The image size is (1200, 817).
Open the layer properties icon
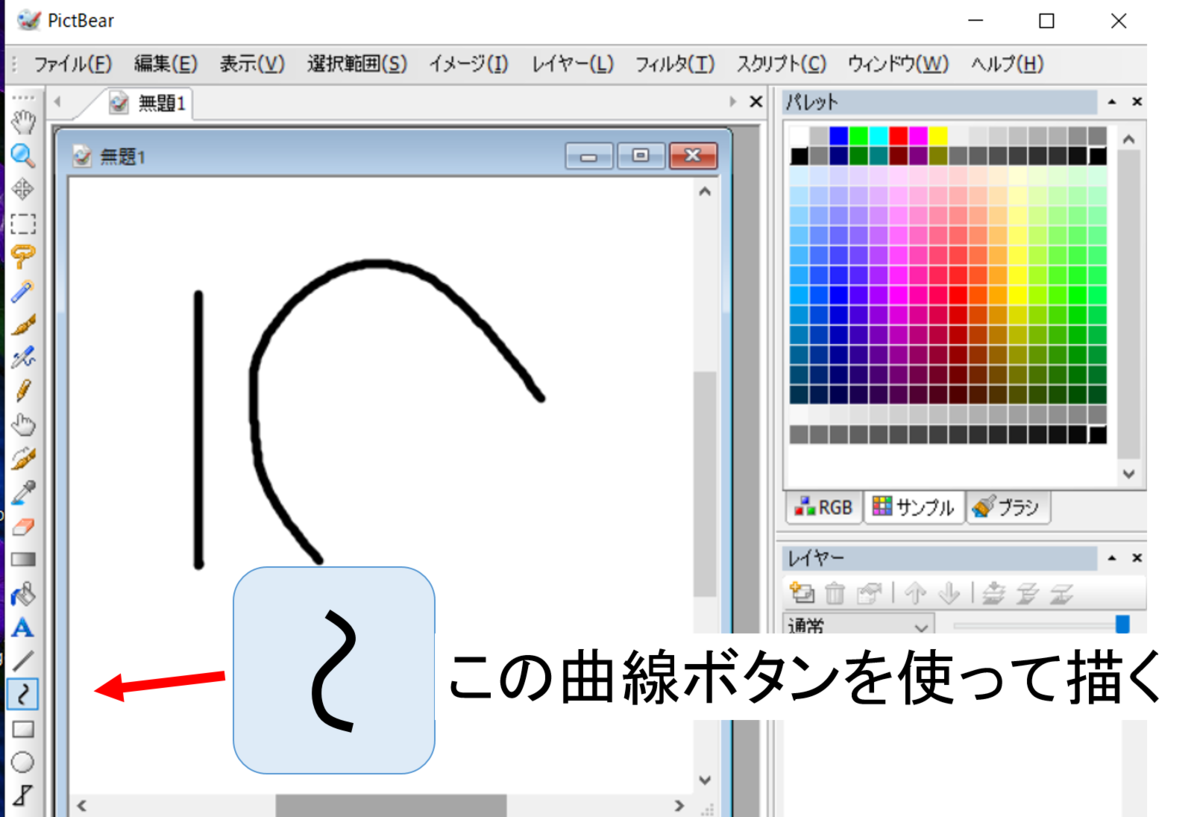tap(868, 592)
